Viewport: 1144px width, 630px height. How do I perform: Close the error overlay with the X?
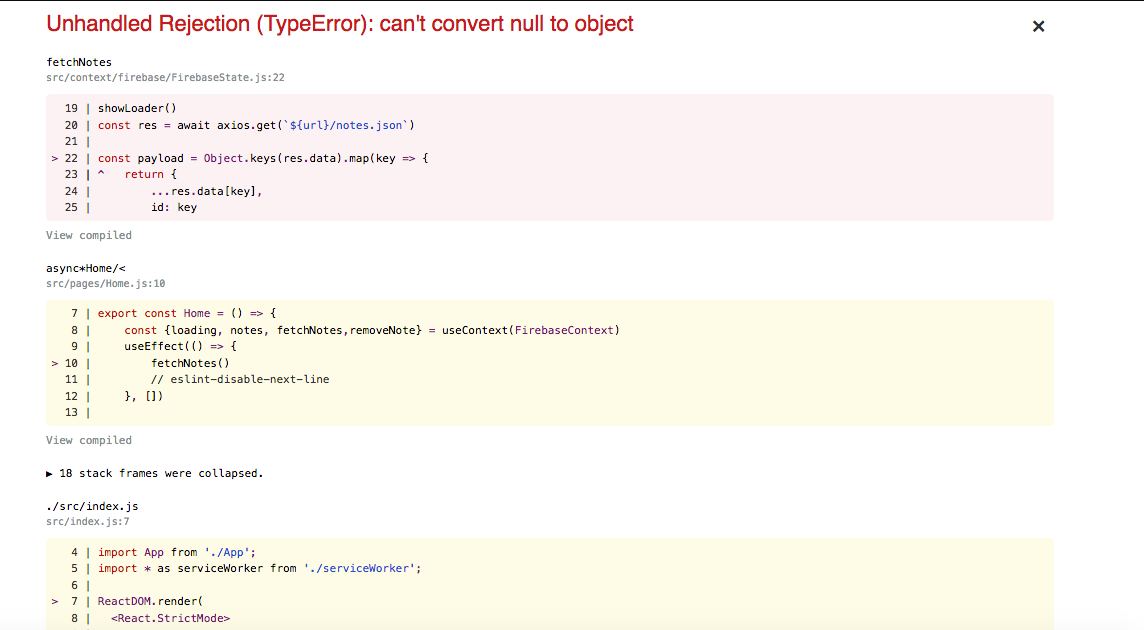click(1038, 26)
